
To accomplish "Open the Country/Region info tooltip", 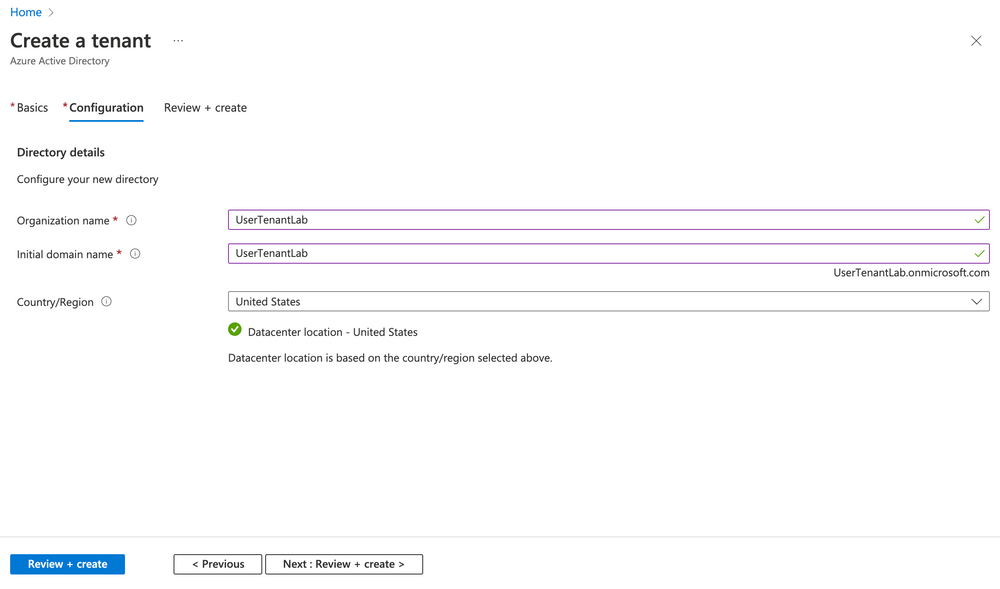I will point(108,301).
